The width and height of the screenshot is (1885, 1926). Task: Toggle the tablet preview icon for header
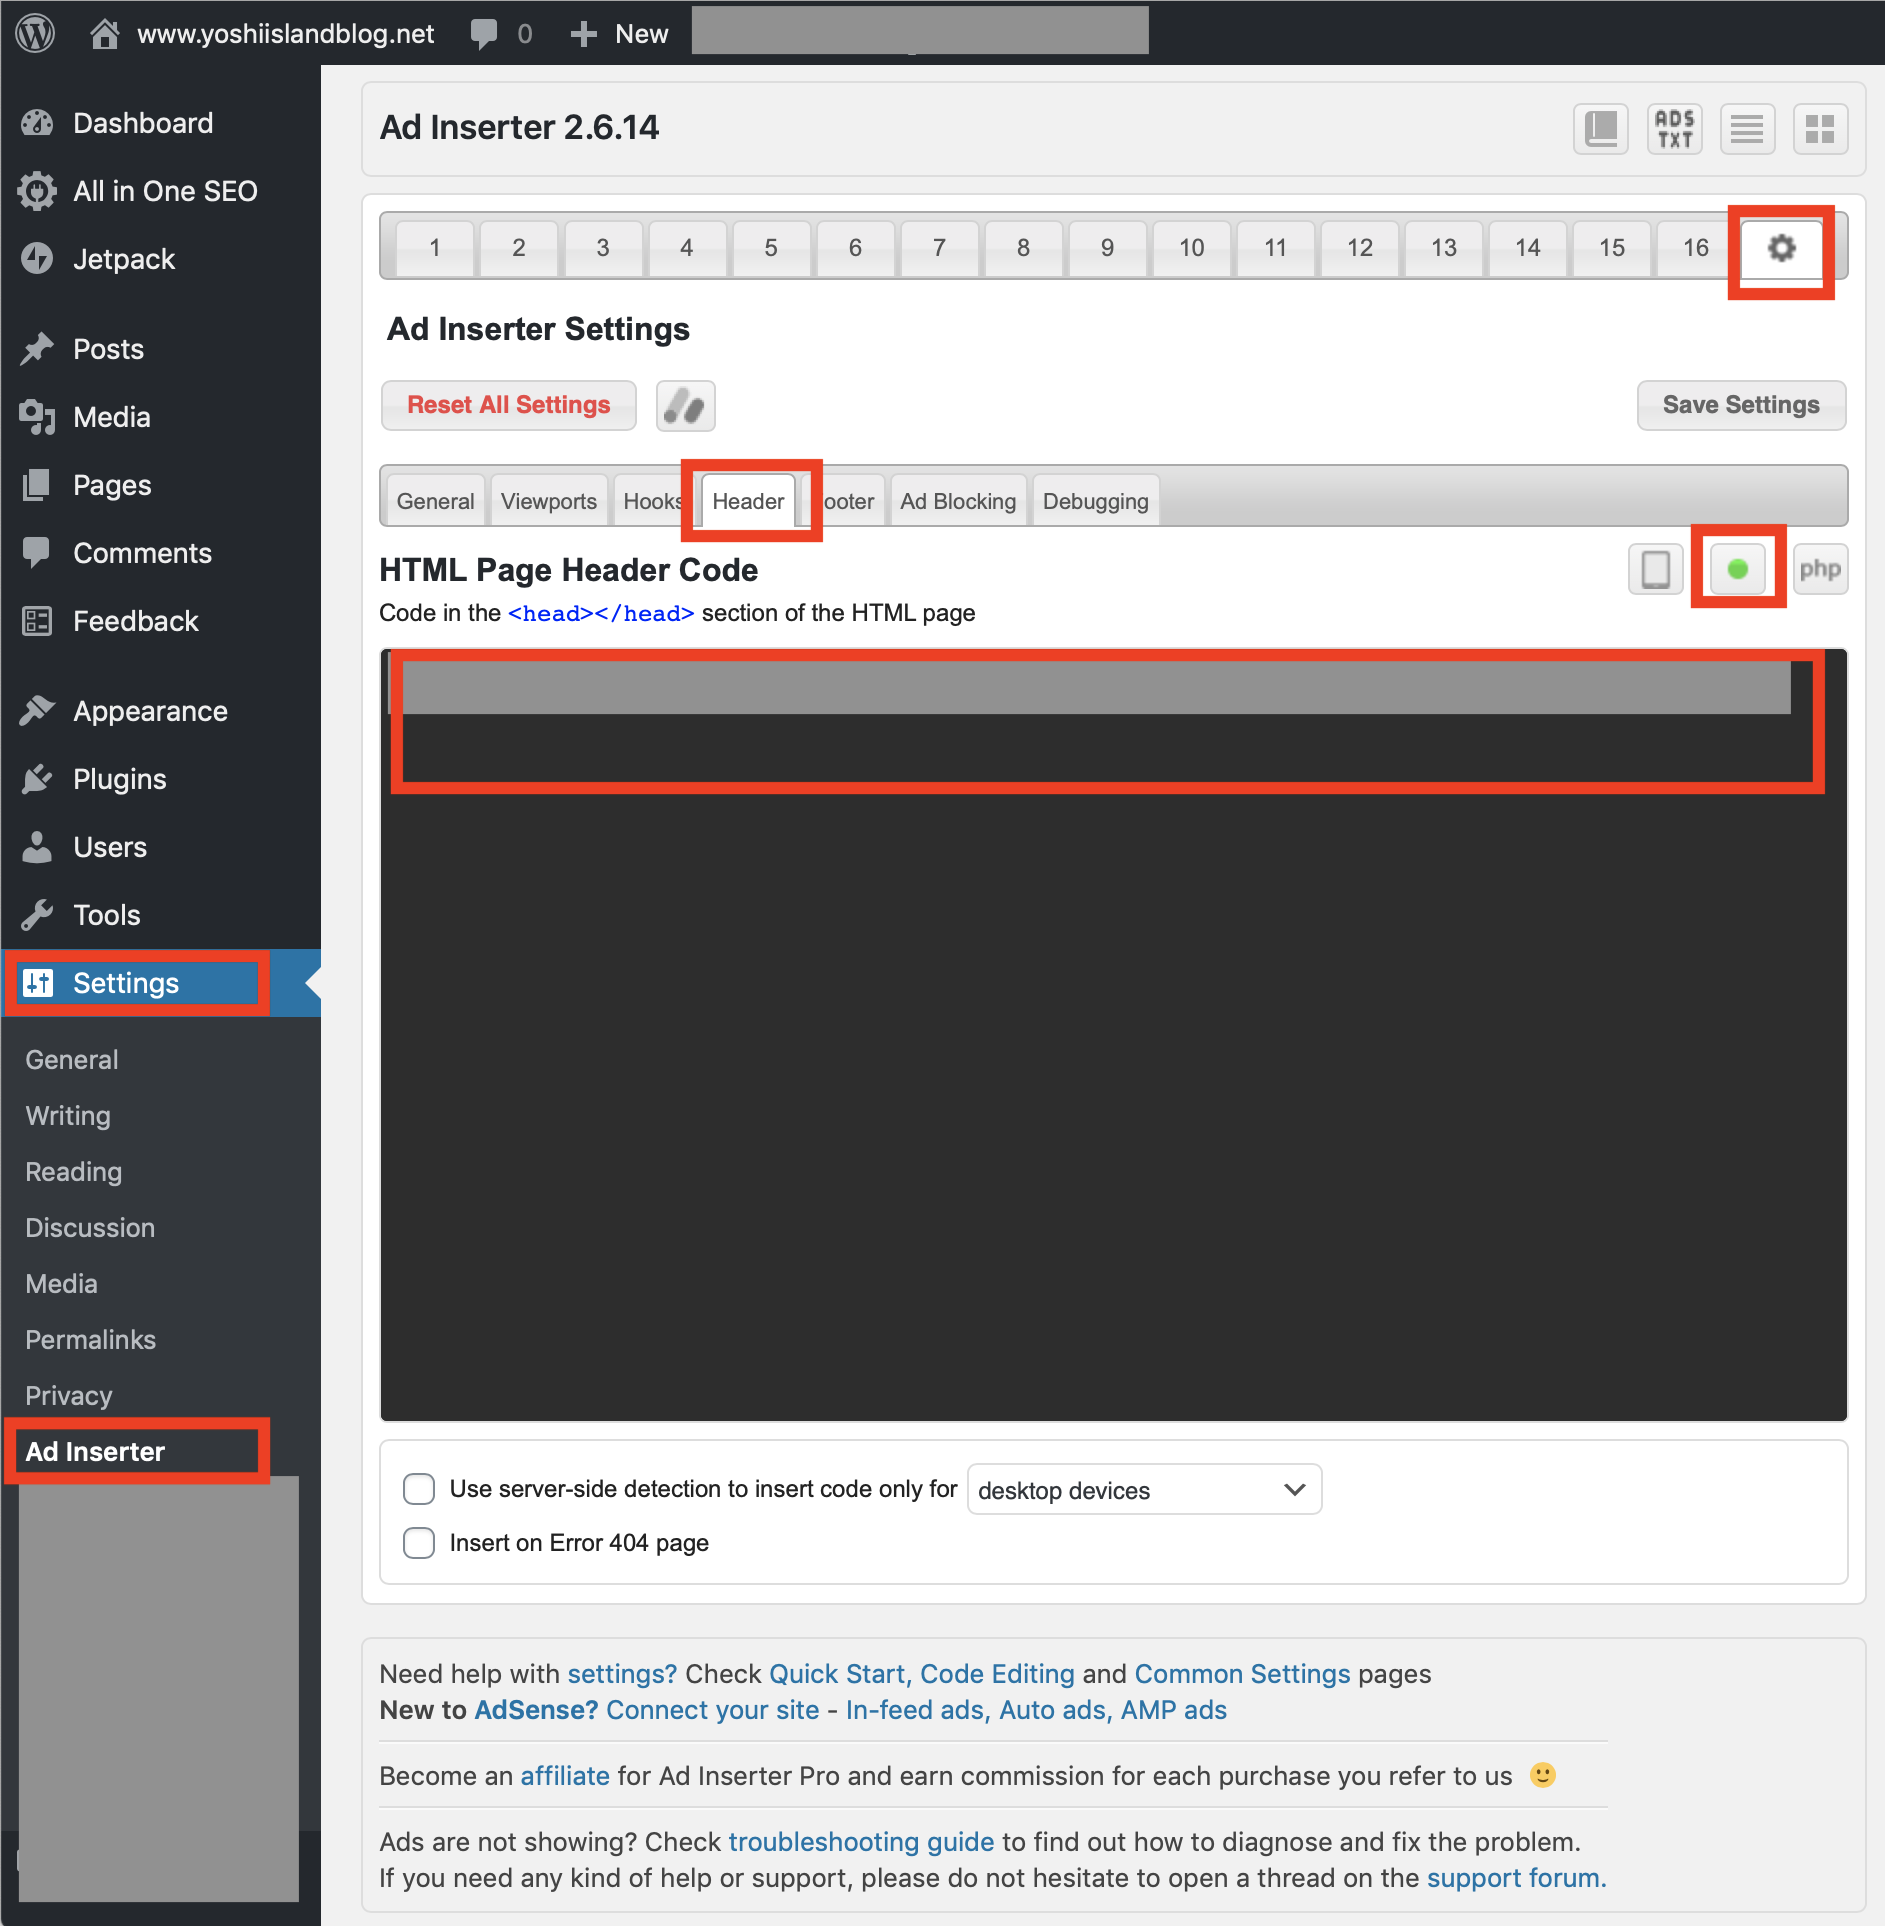tap(1655, 570)
